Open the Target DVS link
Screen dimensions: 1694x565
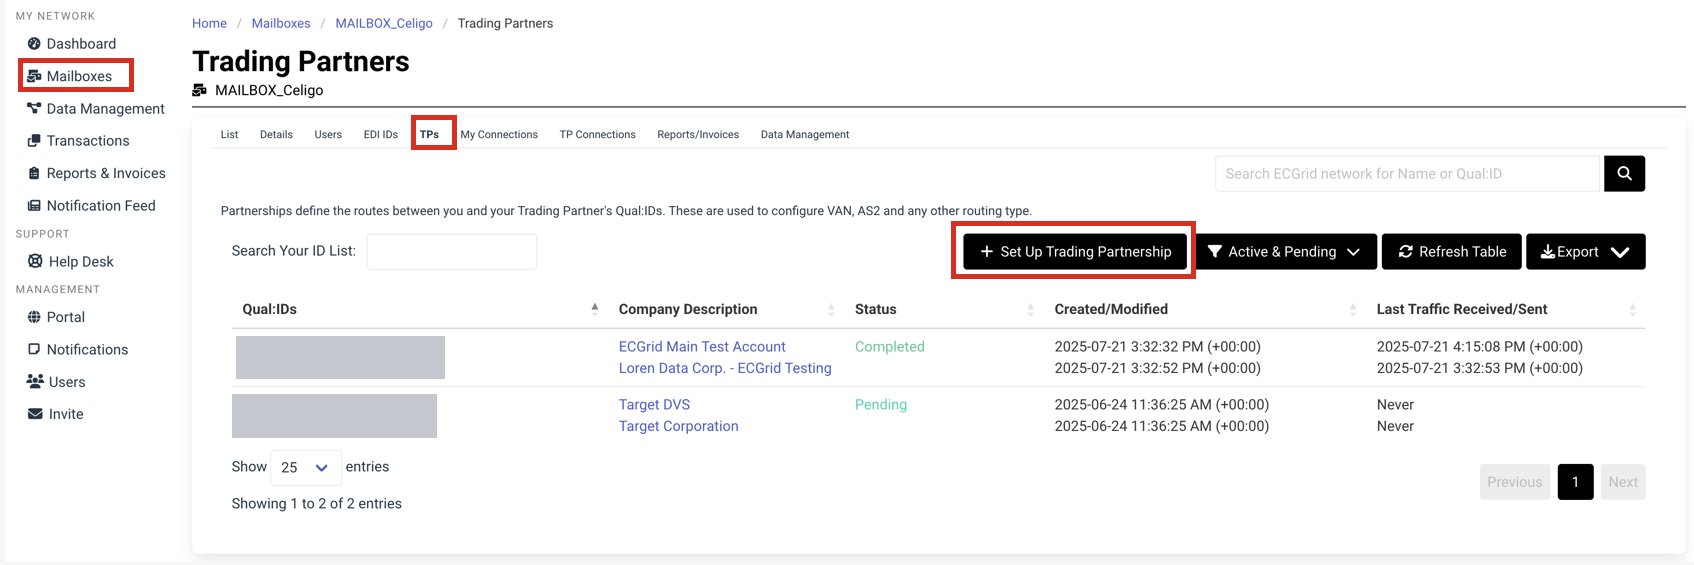coord(654,405)
